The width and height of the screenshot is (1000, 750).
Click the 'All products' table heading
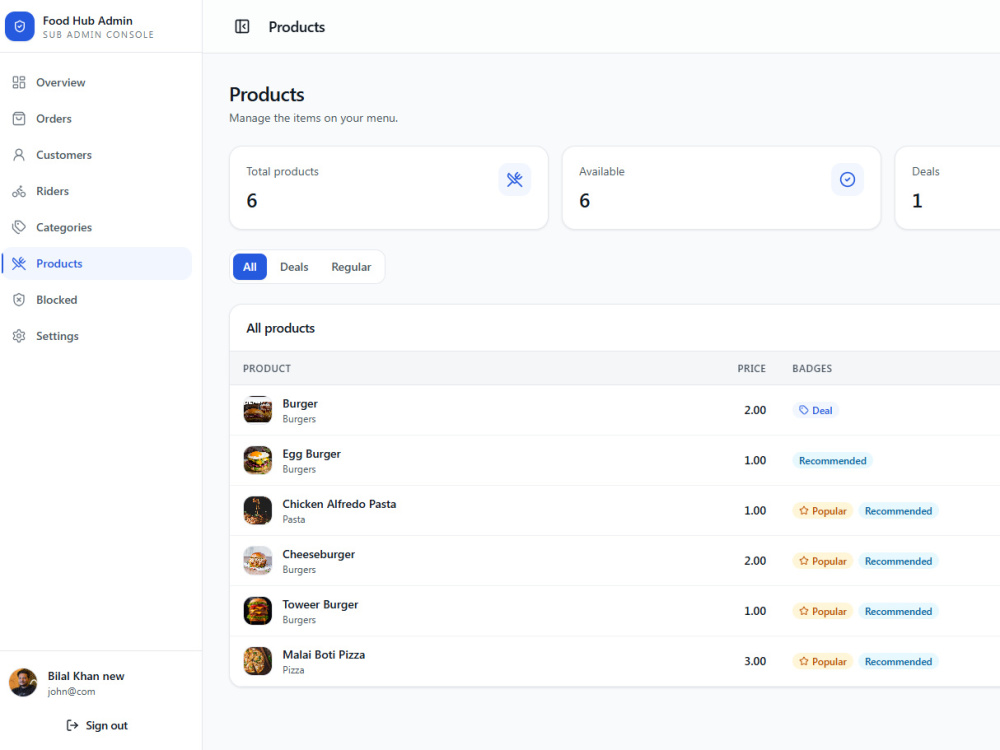point(280,328)
